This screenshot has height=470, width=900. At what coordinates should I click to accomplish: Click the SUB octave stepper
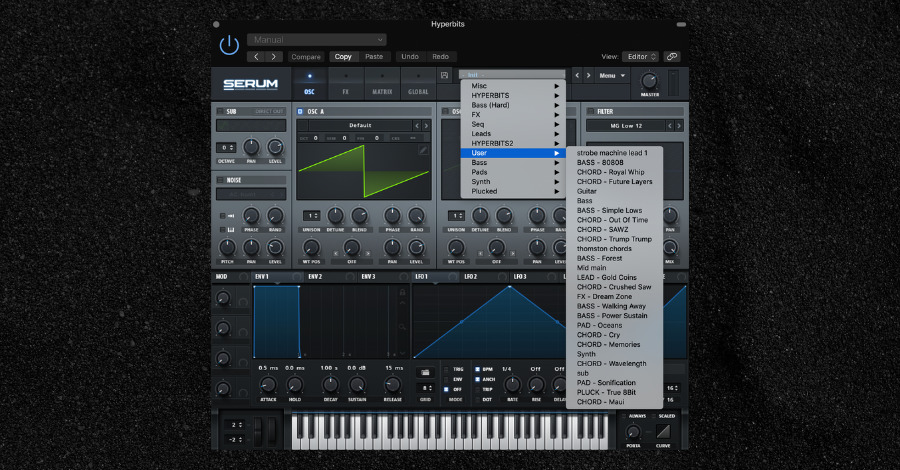[x=226, y=147]
